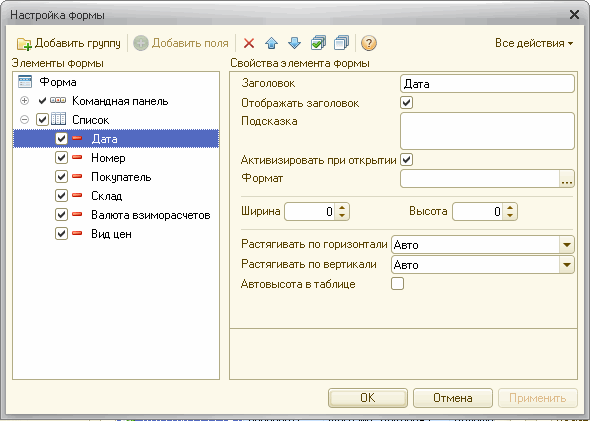
Task: Toggle the Командная панель checkmark
Action: coord(43,101)
